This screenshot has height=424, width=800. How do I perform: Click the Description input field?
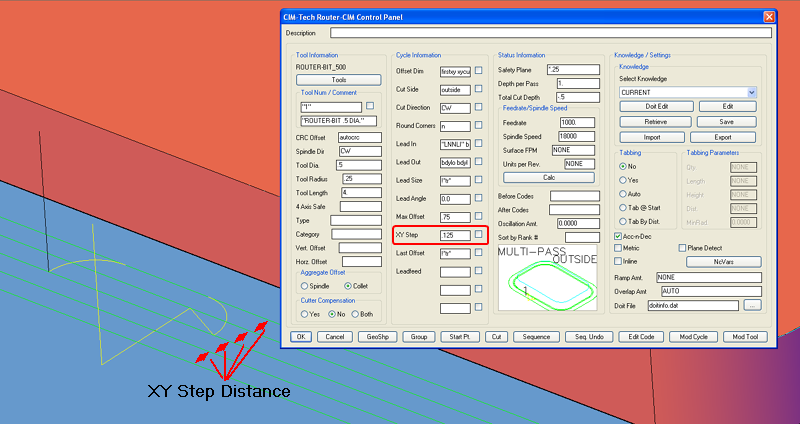[x=551, y=33]
